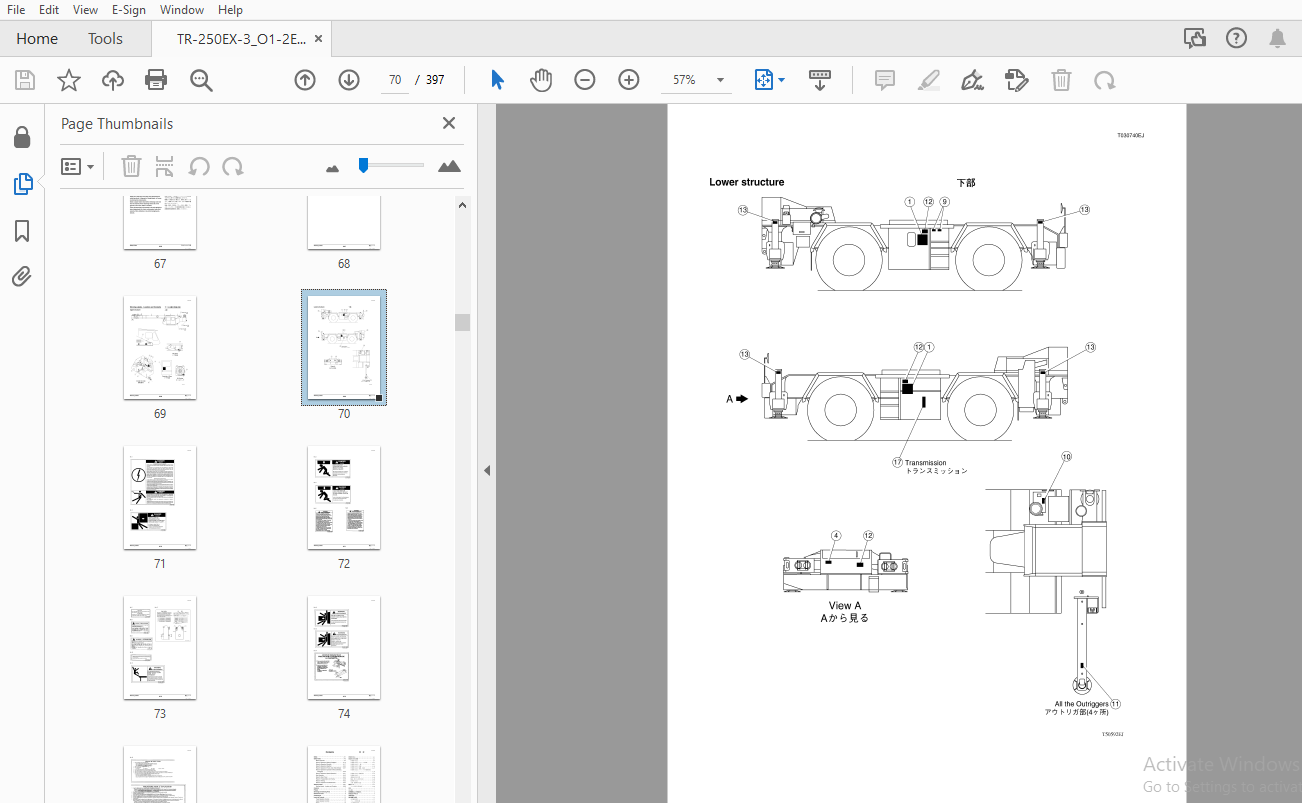Viewport: 1302px width, 803px height.
Task: Select the TR-250EX-3 document tab
Action: click(241, 38)
